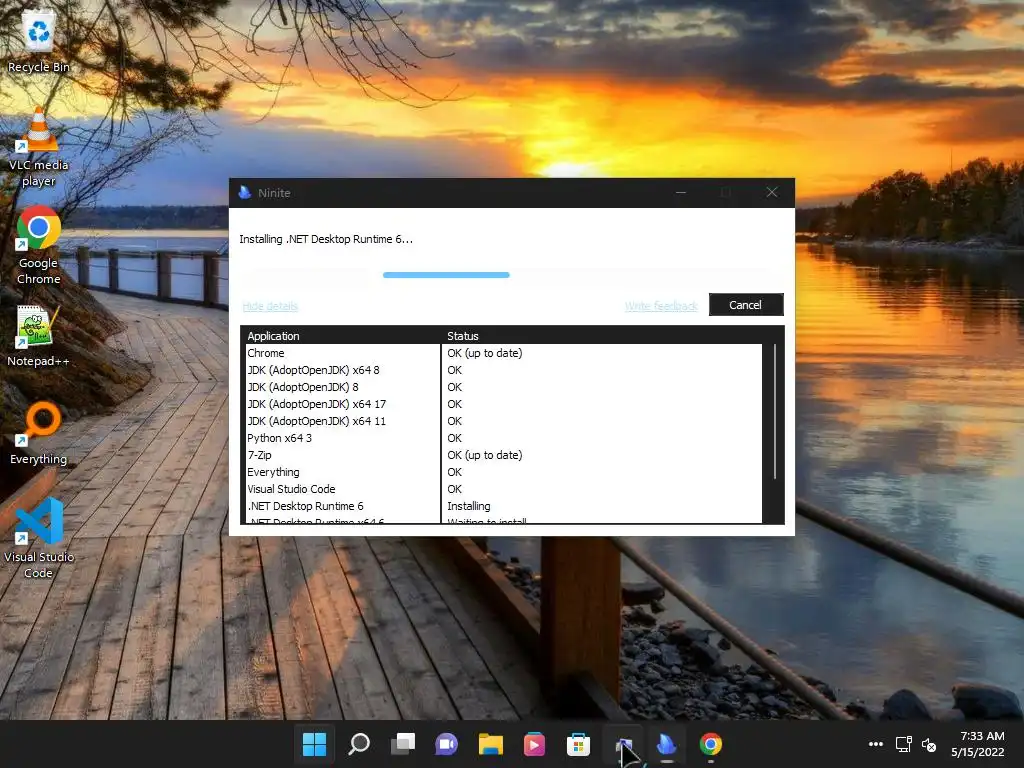Show hidden system tray icons
Screen dimensions: 1024x768
[876, 744]
